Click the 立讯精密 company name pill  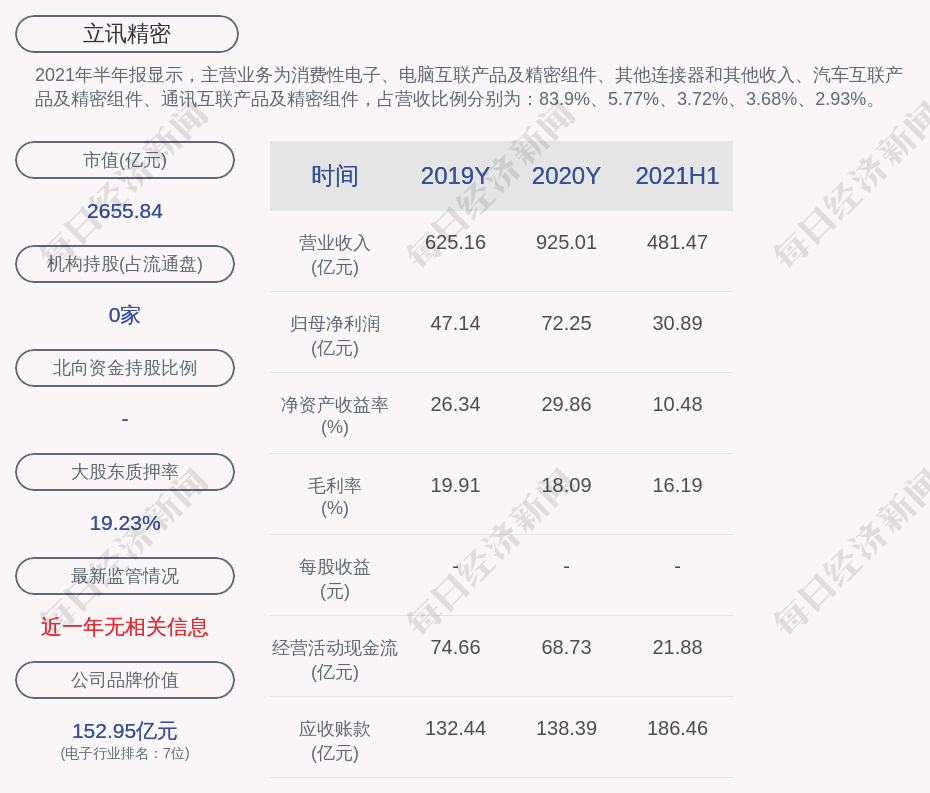[127, 34]
